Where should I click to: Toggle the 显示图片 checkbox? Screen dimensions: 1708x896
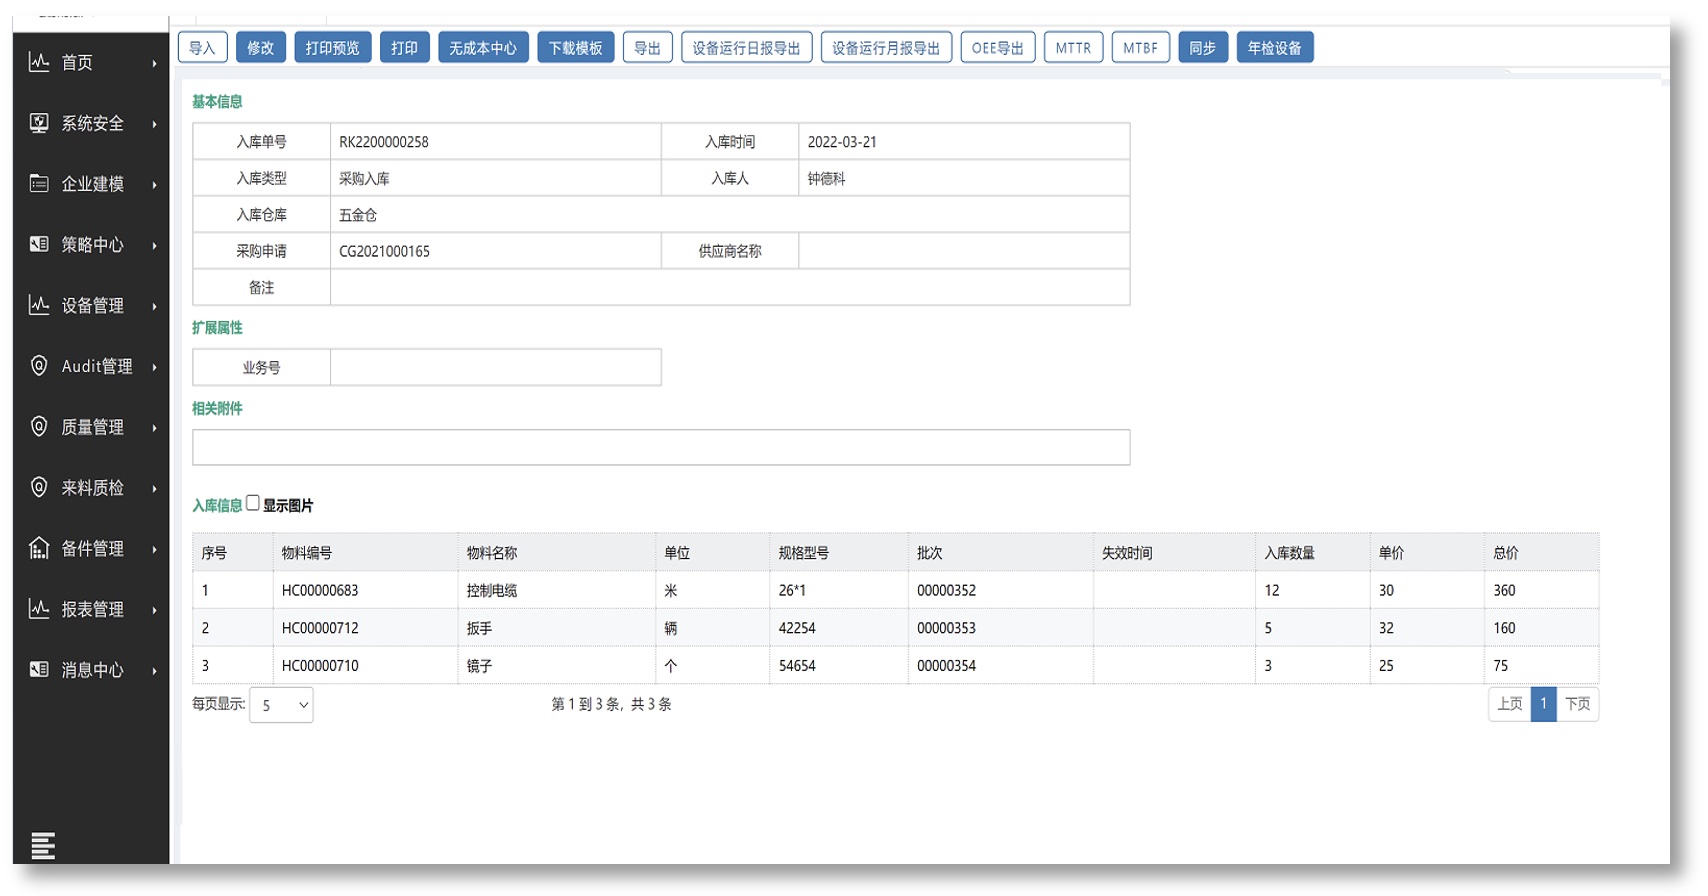pyautogui.click(x=253, y=503)
